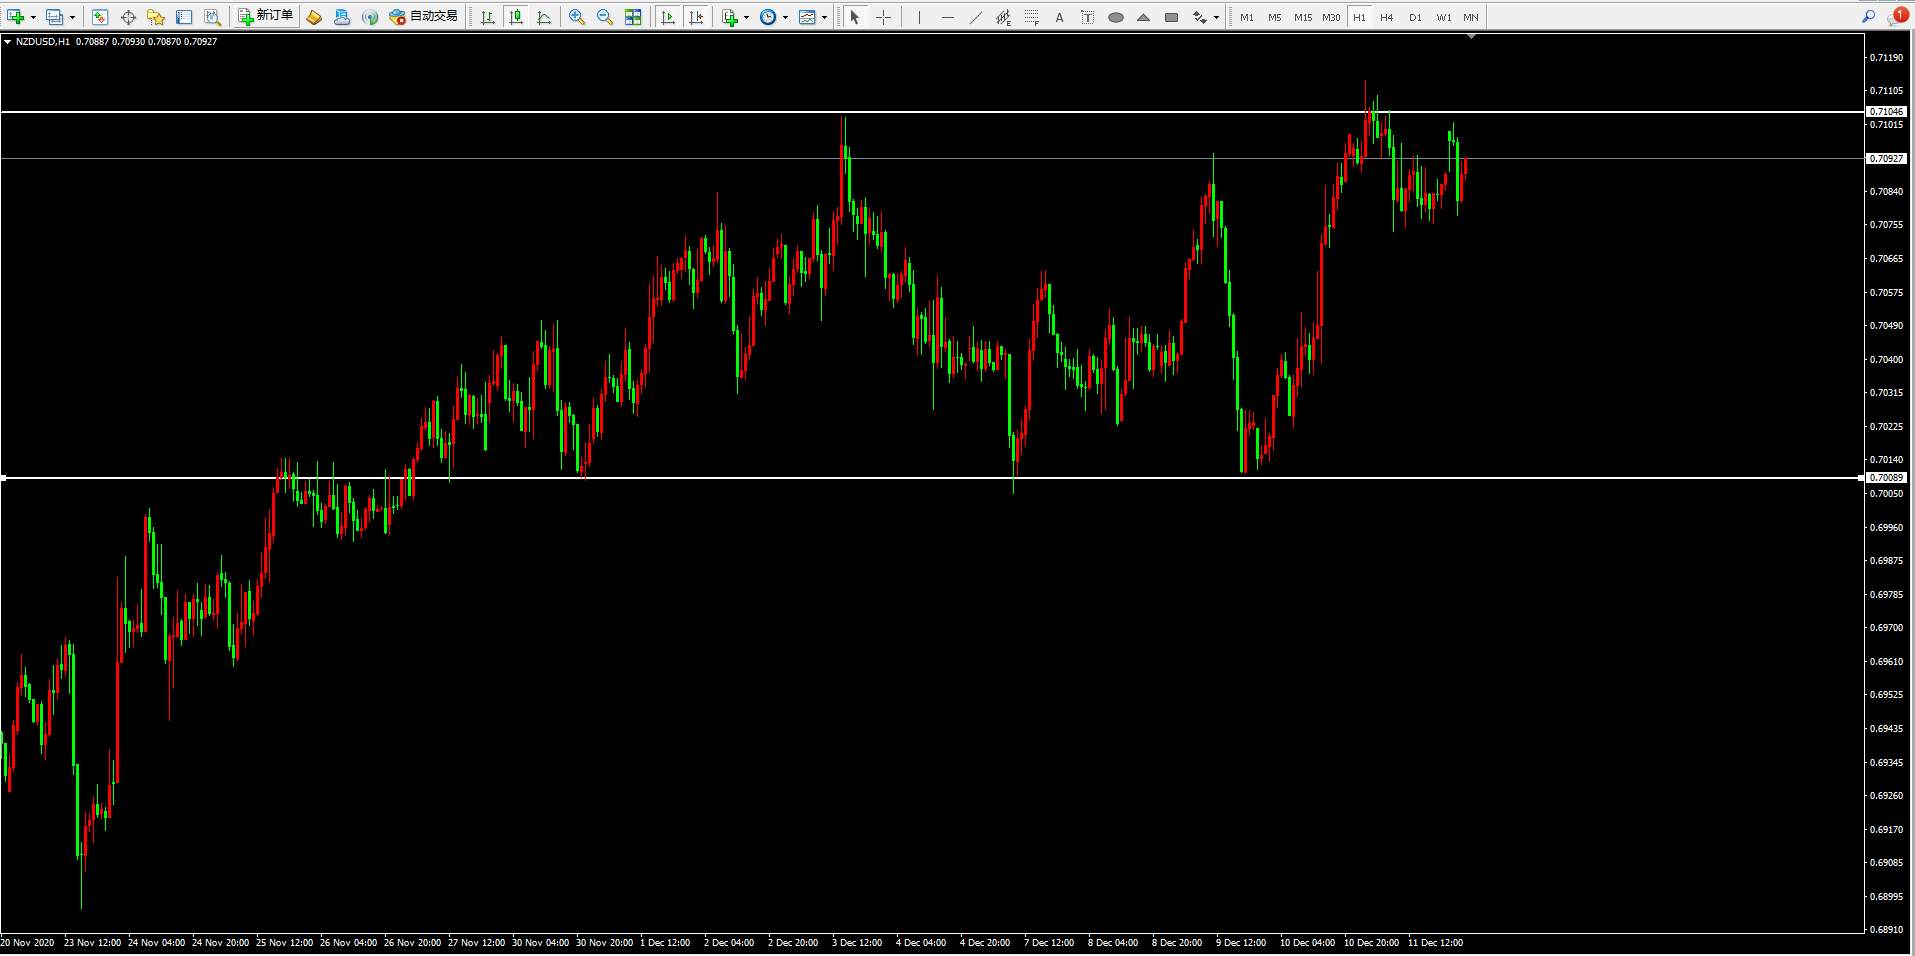Toggle the Terminal panel icon
The height and width of the screenshot is (956, 1915).
(184, 17)
